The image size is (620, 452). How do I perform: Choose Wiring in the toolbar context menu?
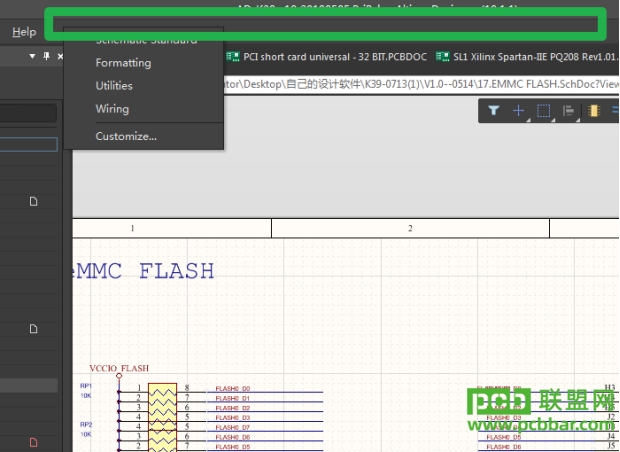coord(112,109)
